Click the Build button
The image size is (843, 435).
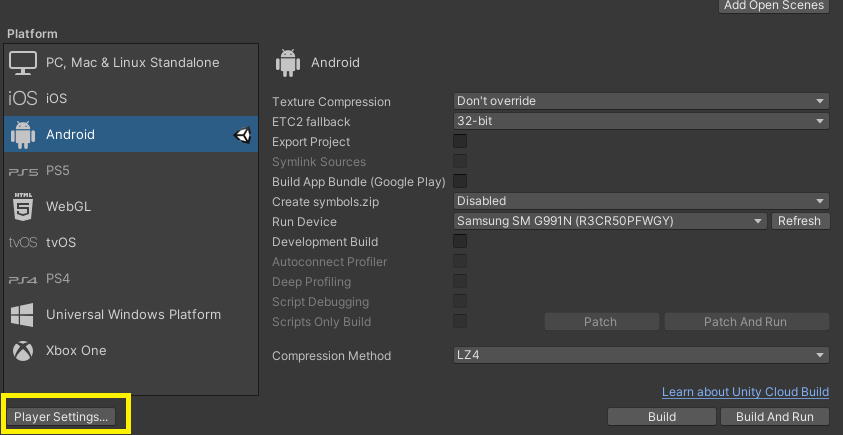click(662, 417)
